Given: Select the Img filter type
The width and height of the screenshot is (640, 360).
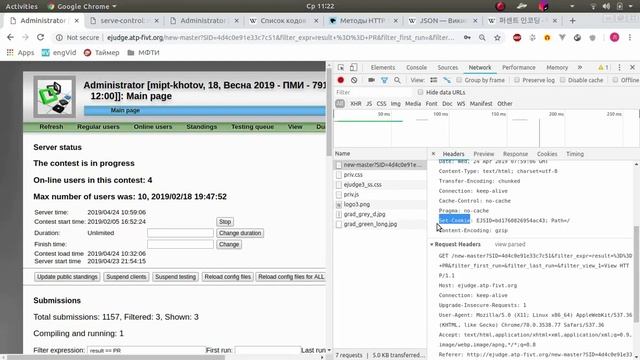Looking at the screenshot, I should (396, 104).
